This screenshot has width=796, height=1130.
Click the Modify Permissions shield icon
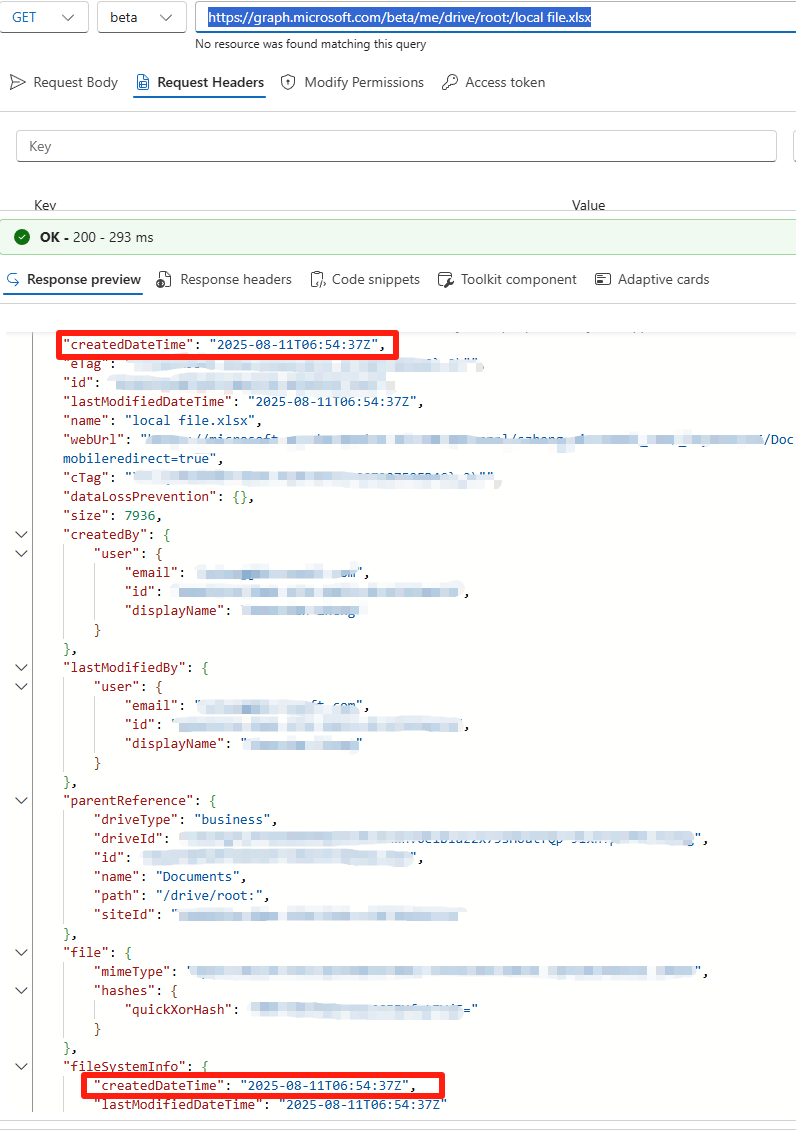click(288, 82)
